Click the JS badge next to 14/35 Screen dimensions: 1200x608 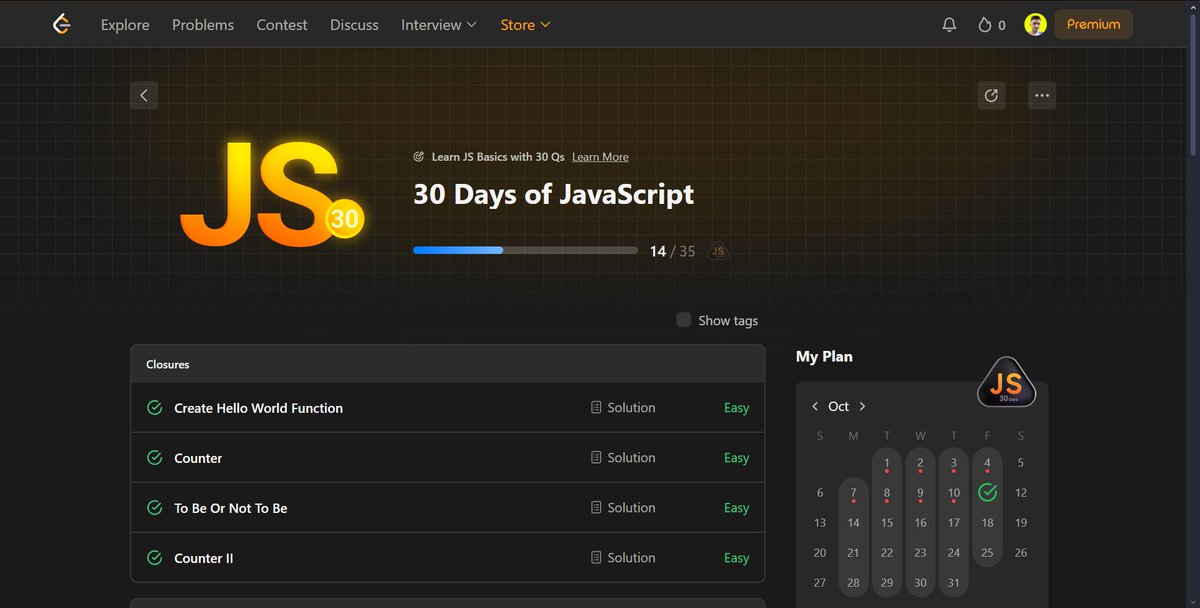coord(718,251)
